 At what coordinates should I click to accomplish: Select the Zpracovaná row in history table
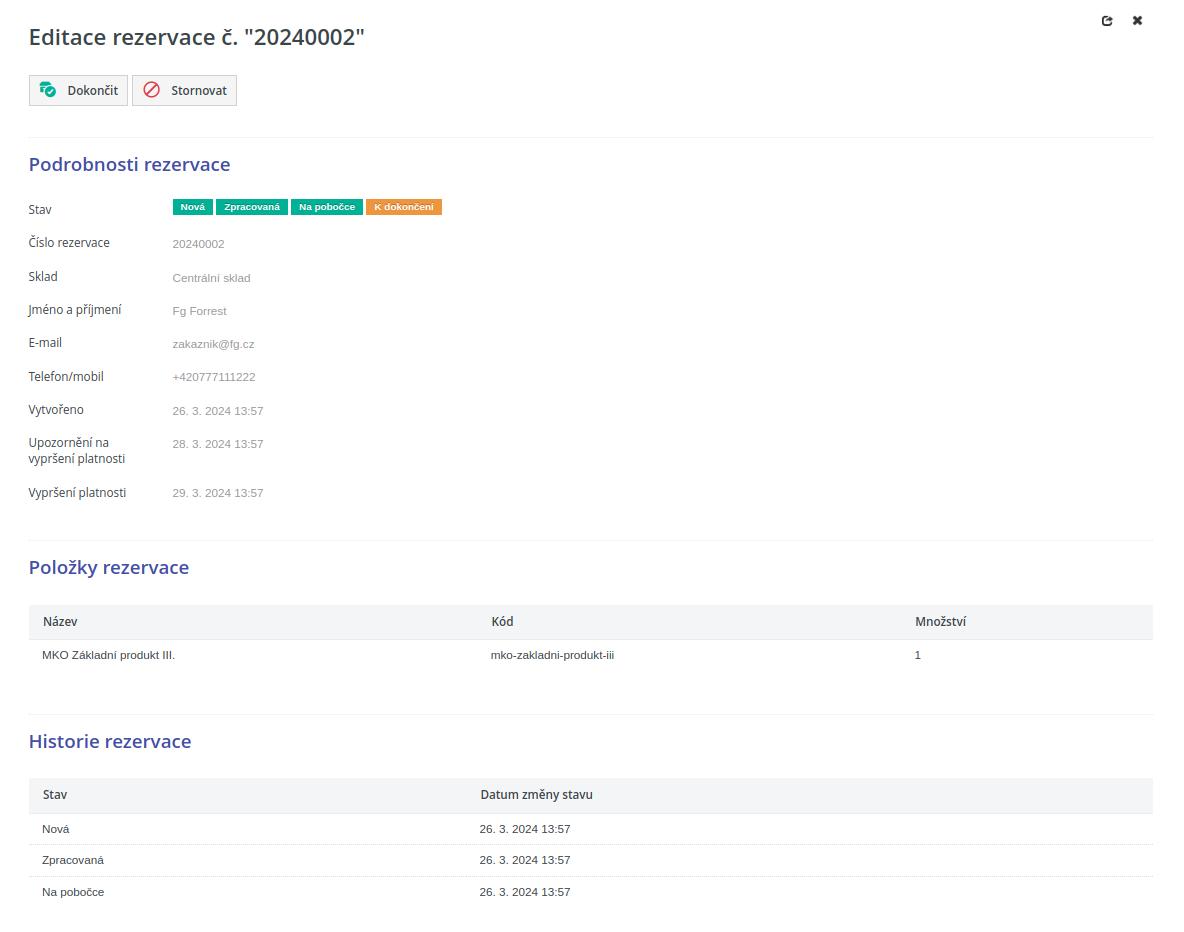pyautogui.click(x=73, y=860)
